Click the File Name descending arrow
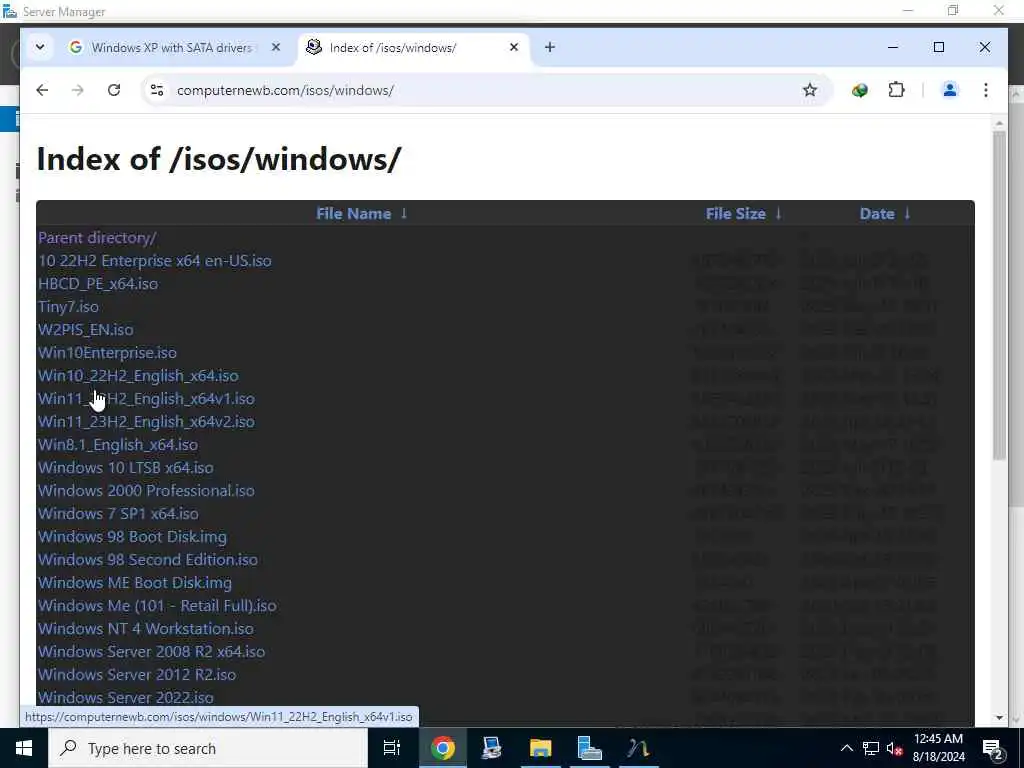Screen dimensions: 1024x768 pyautogui.click(x=404, y=214)
